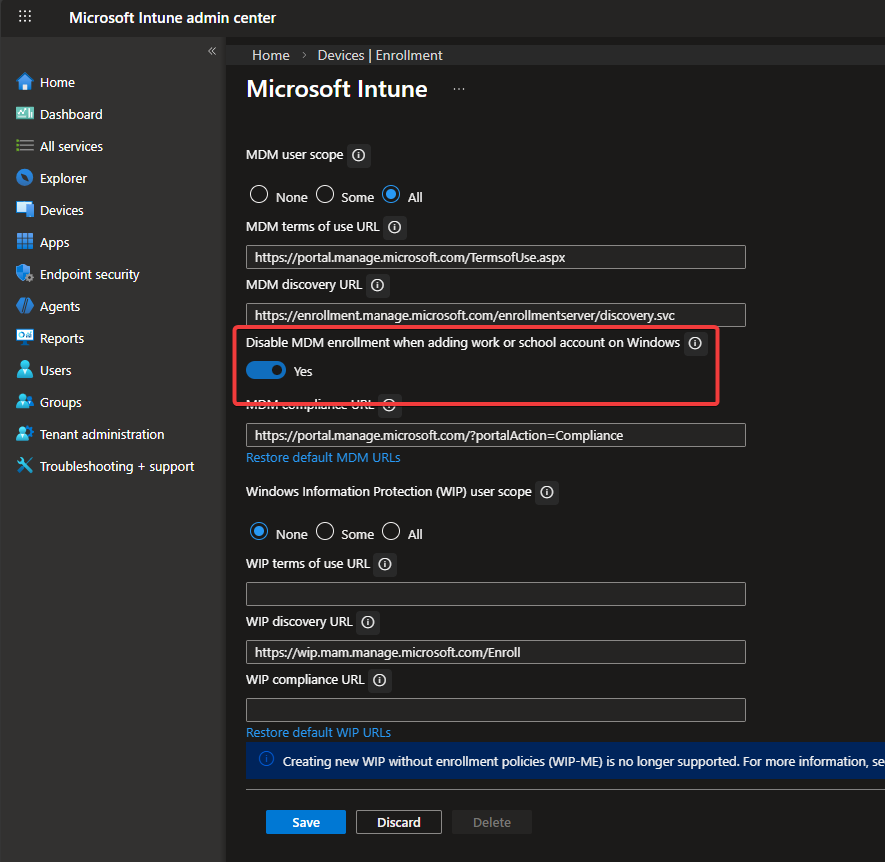The width and height of the screenshot is (885, 862).
Task: Open the Devices section
Action: [62, 211]
